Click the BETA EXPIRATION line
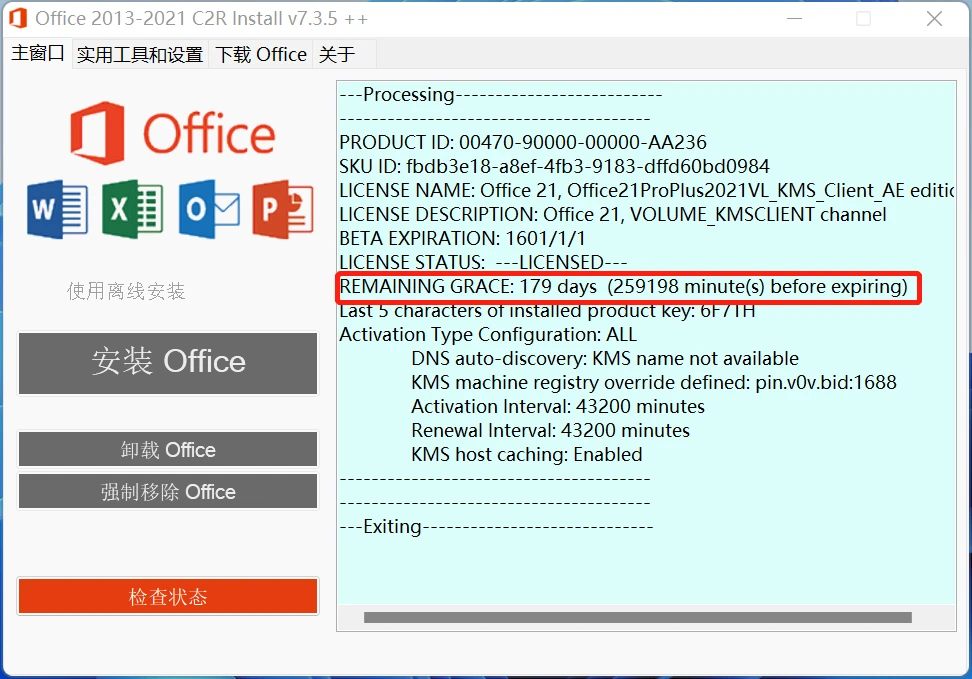972x679 pixels. 462,238
